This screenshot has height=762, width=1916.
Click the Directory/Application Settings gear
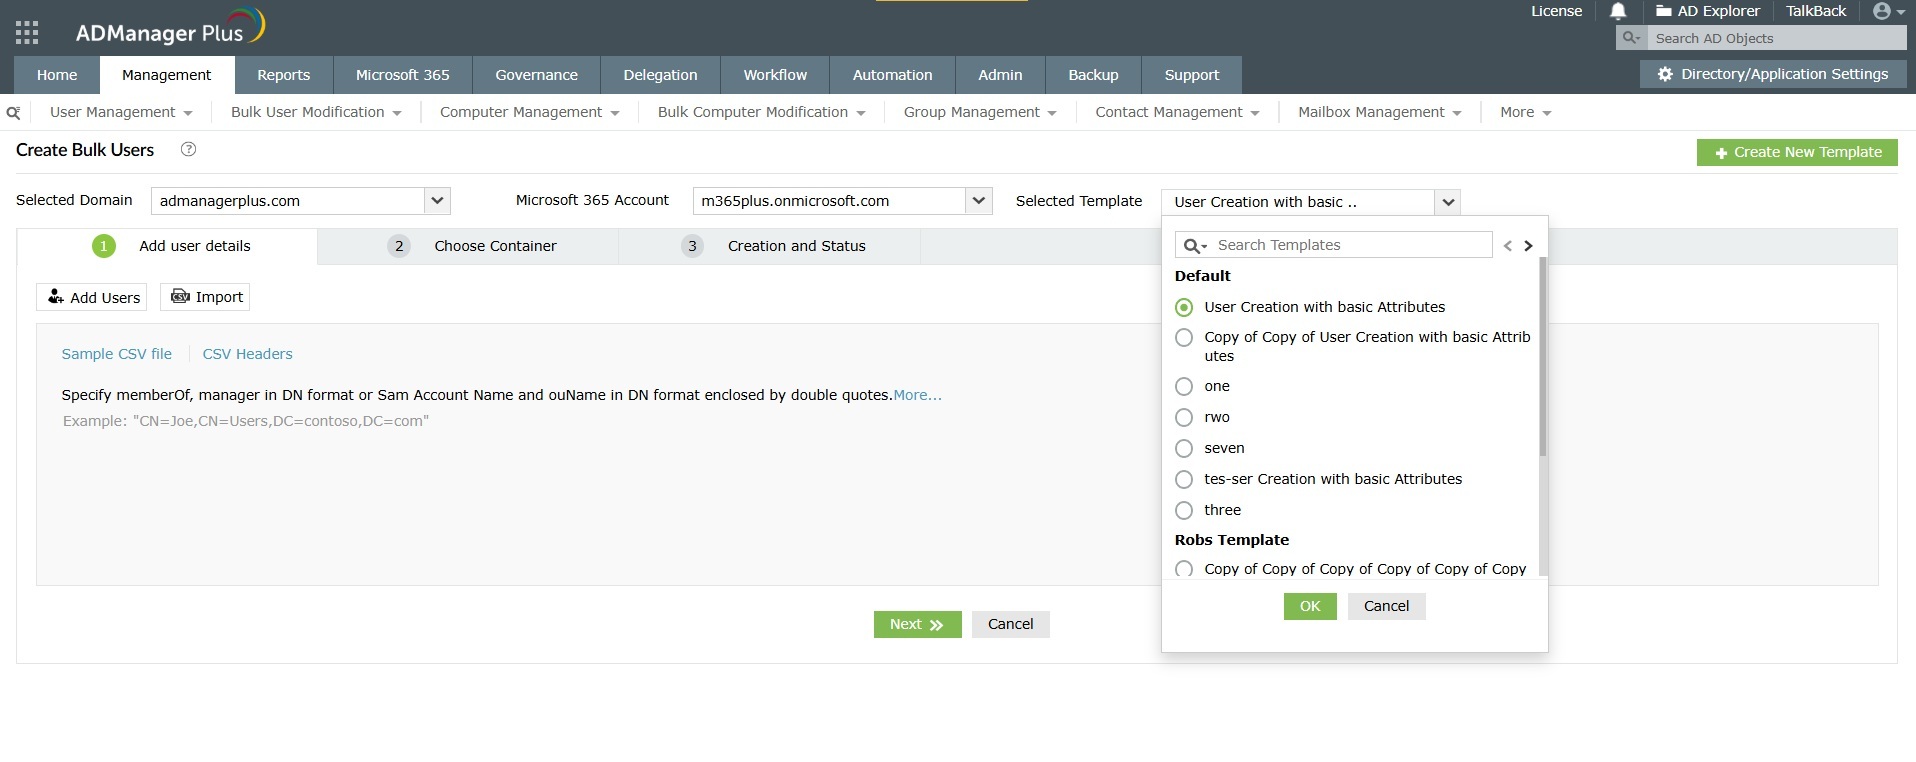coord(1665,74)
